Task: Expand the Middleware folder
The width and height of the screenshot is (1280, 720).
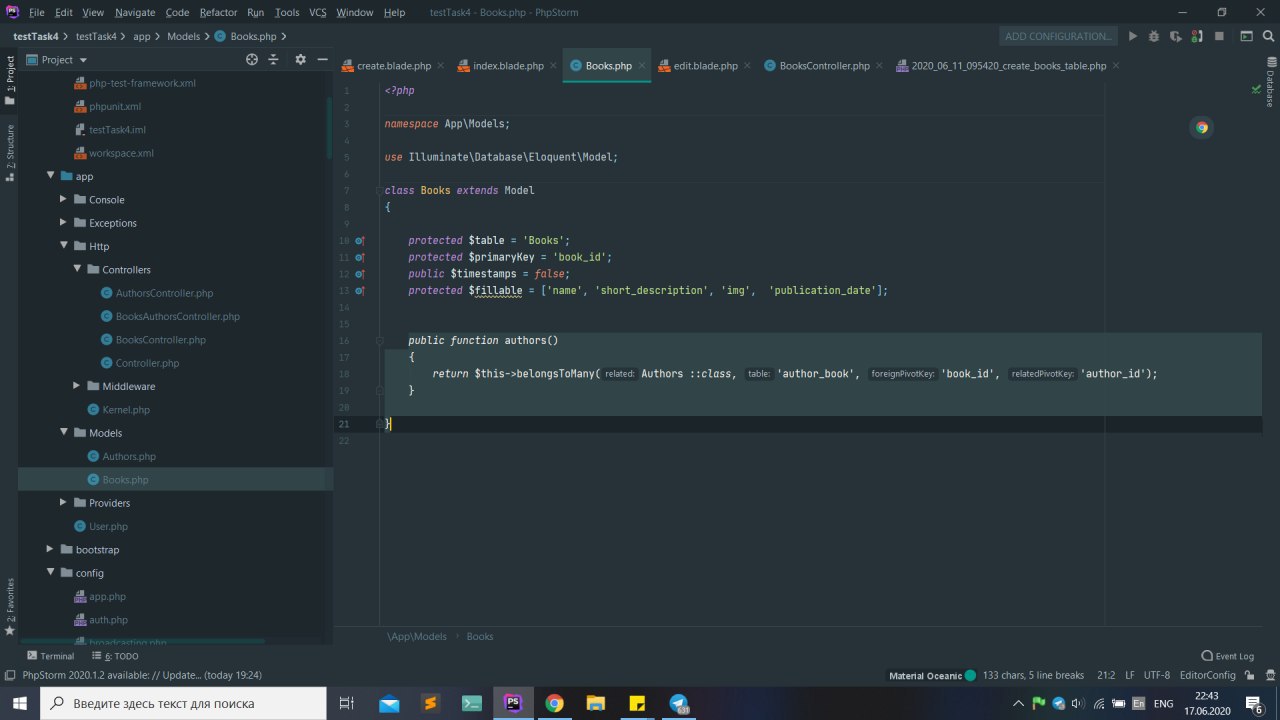Action: 78,386
